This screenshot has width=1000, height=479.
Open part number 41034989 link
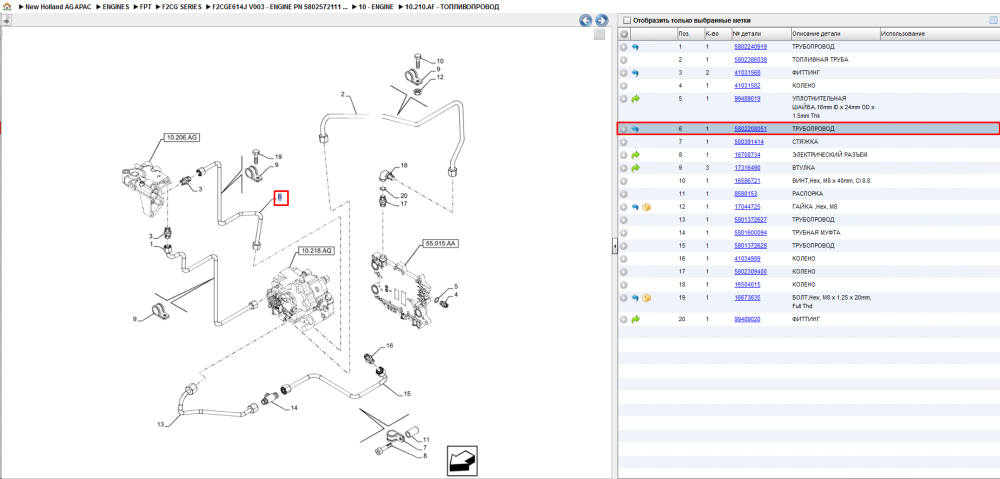point(747,259)
